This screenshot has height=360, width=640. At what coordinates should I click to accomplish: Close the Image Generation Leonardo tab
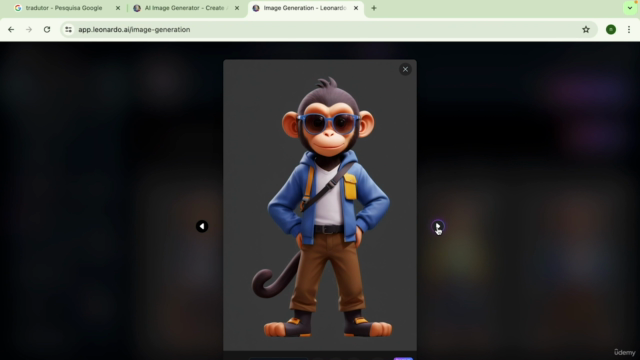point(356,8)
